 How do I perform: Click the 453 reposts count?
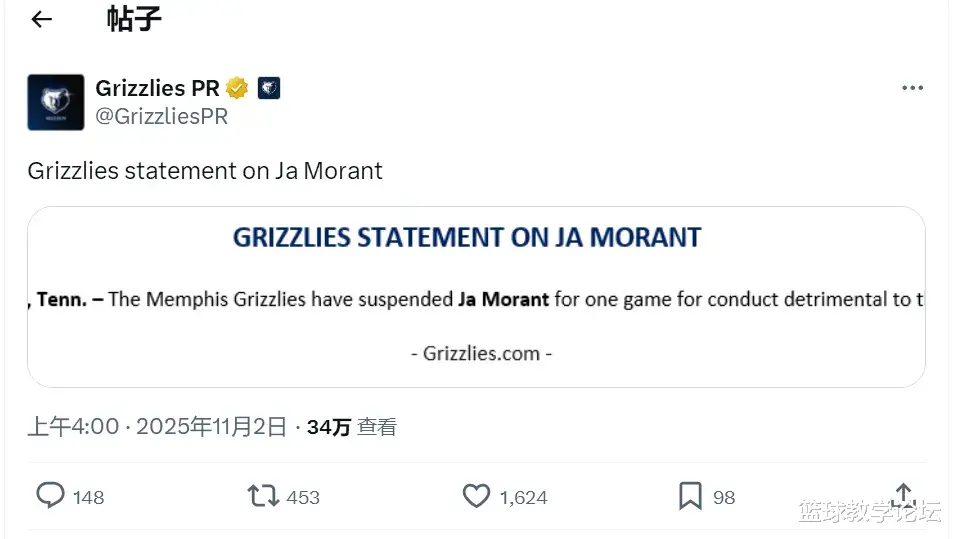(303, 497)
